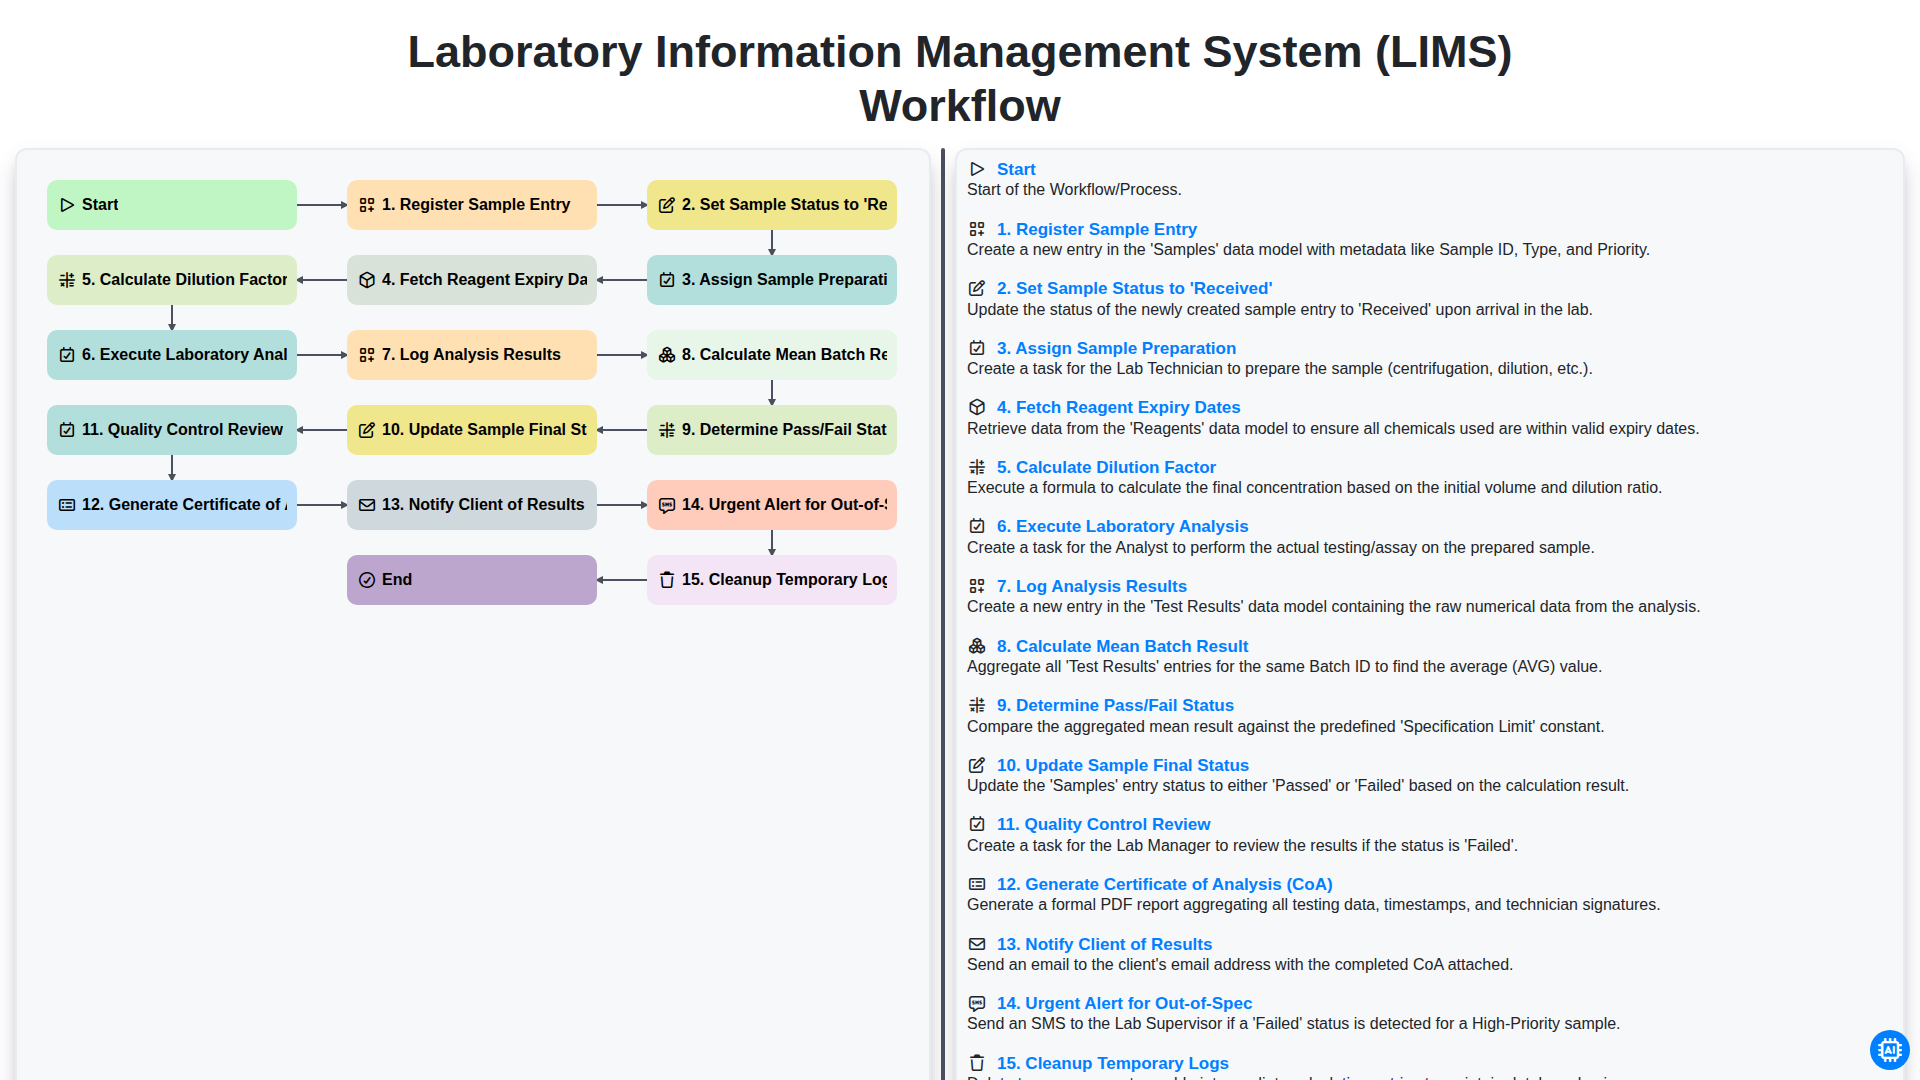Click the page title 'Laboratory Information Management System'
Image resolution: width=1920 pixels, height=1080 pixels.
point(960,79)
